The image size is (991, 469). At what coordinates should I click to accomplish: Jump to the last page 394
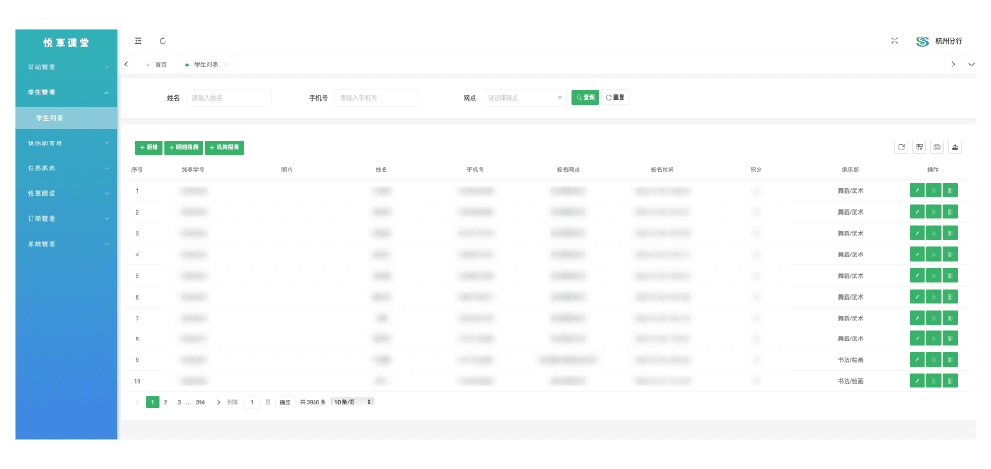coord(200,402)
